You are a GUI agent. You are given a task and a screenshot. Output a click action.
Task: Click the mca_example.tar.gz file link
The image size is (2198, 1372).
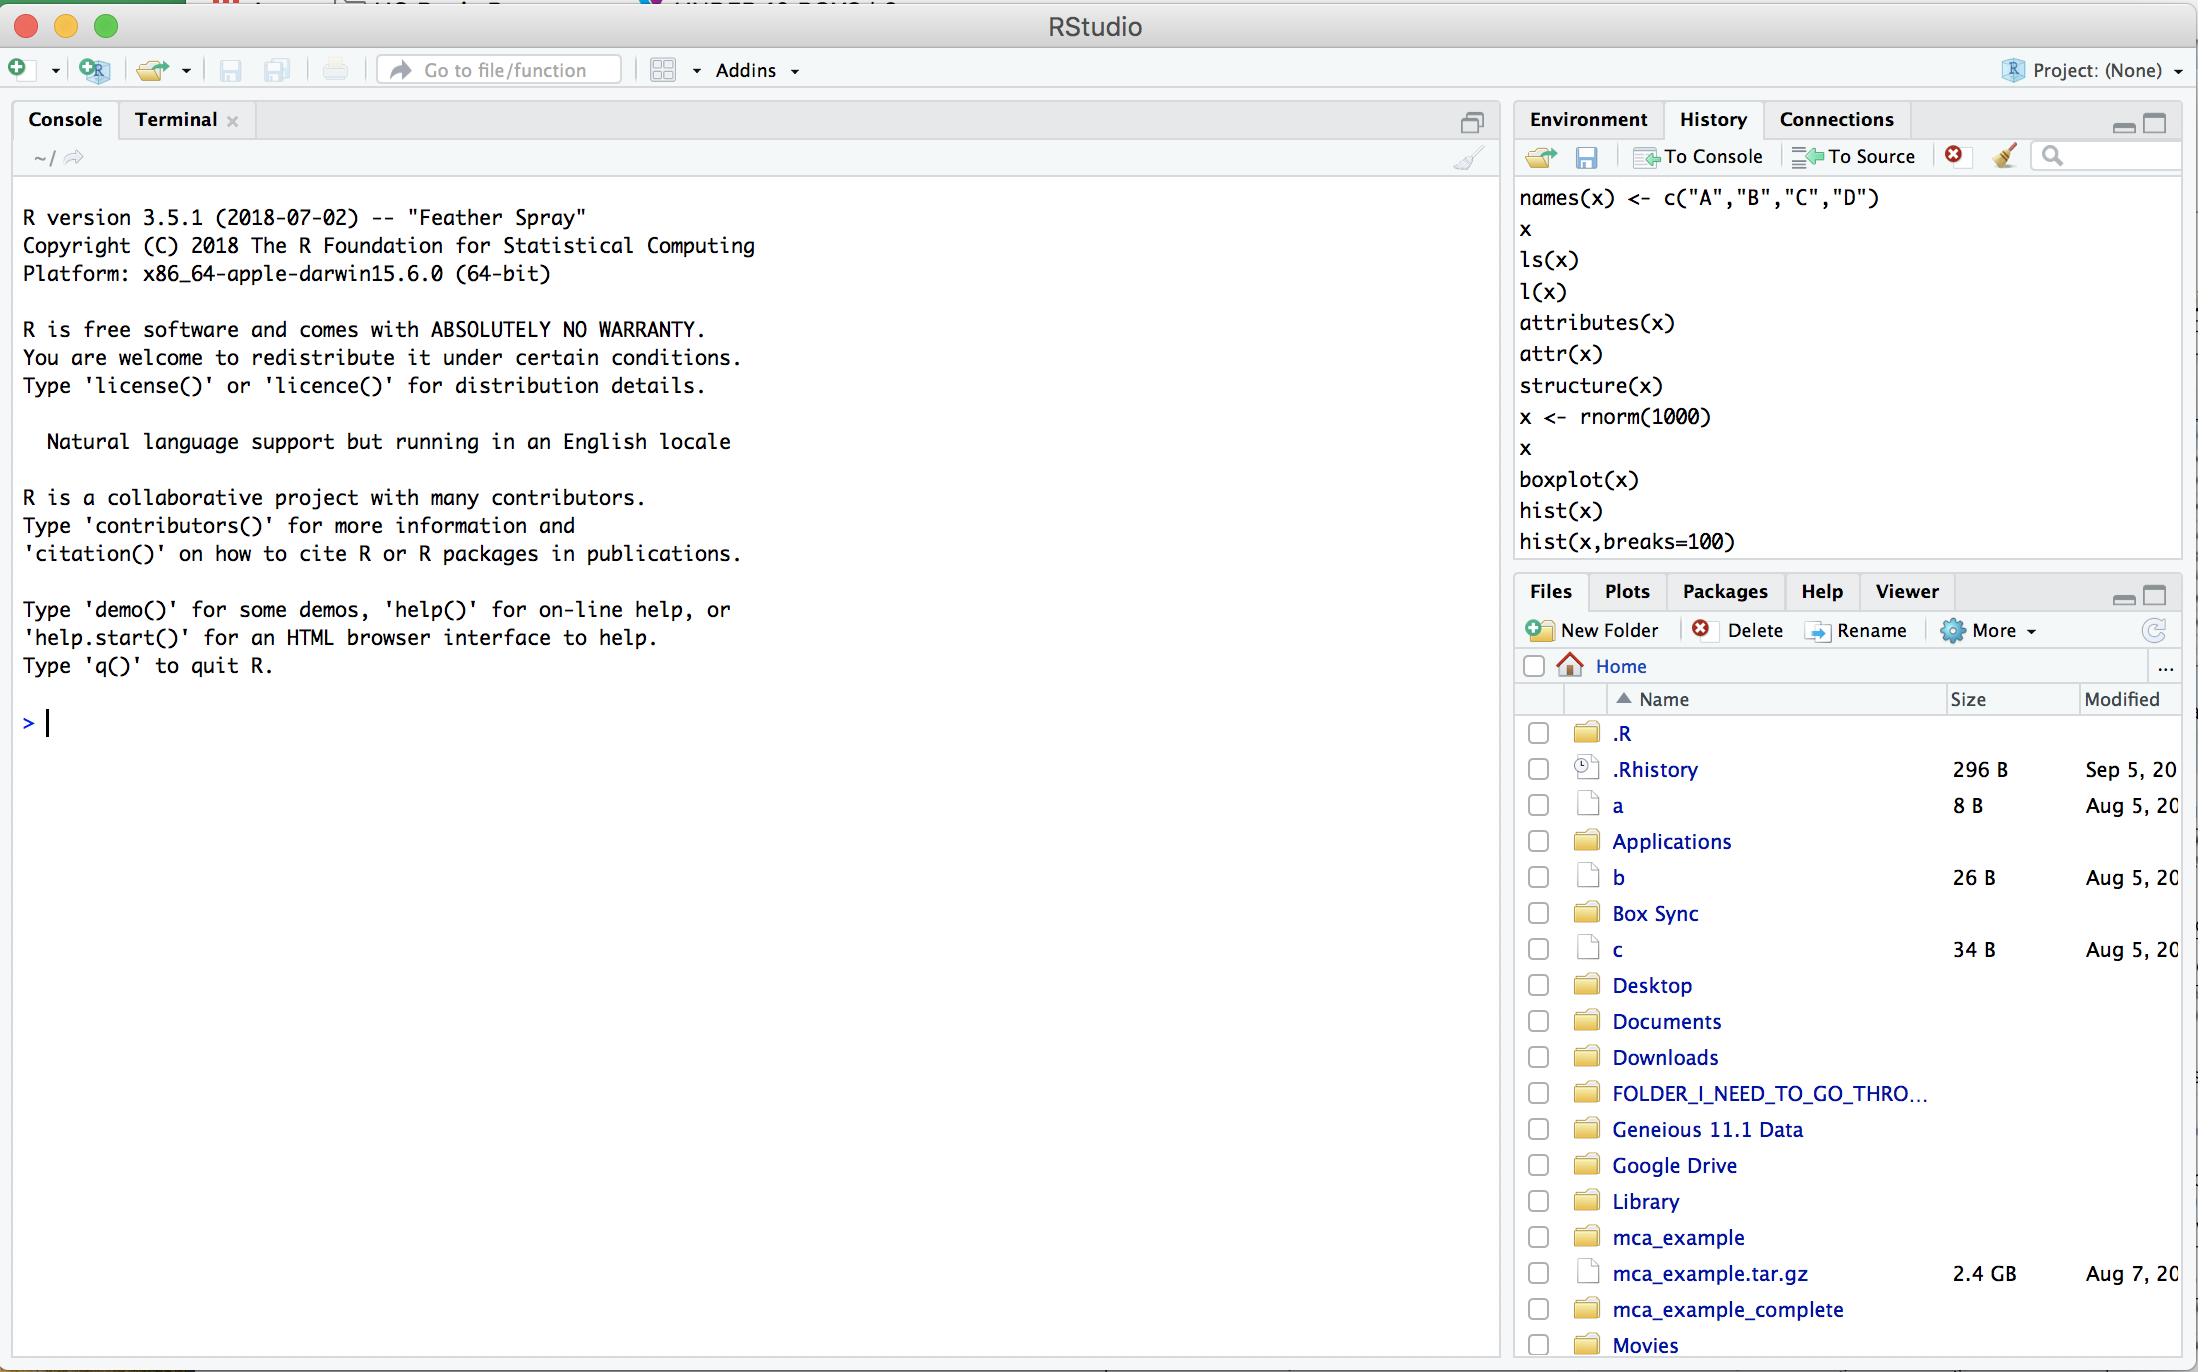click(1710, 1272)
